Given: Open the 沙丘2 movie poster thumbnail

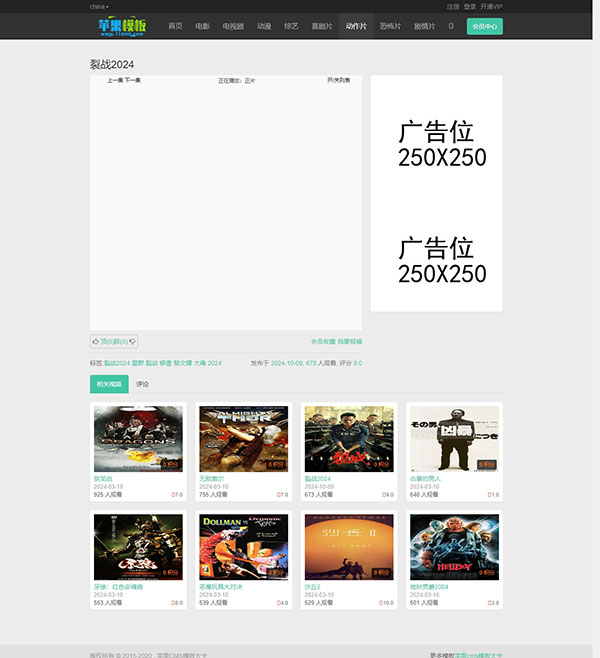Looking at the screenshot, I should (x=349, y=547).
